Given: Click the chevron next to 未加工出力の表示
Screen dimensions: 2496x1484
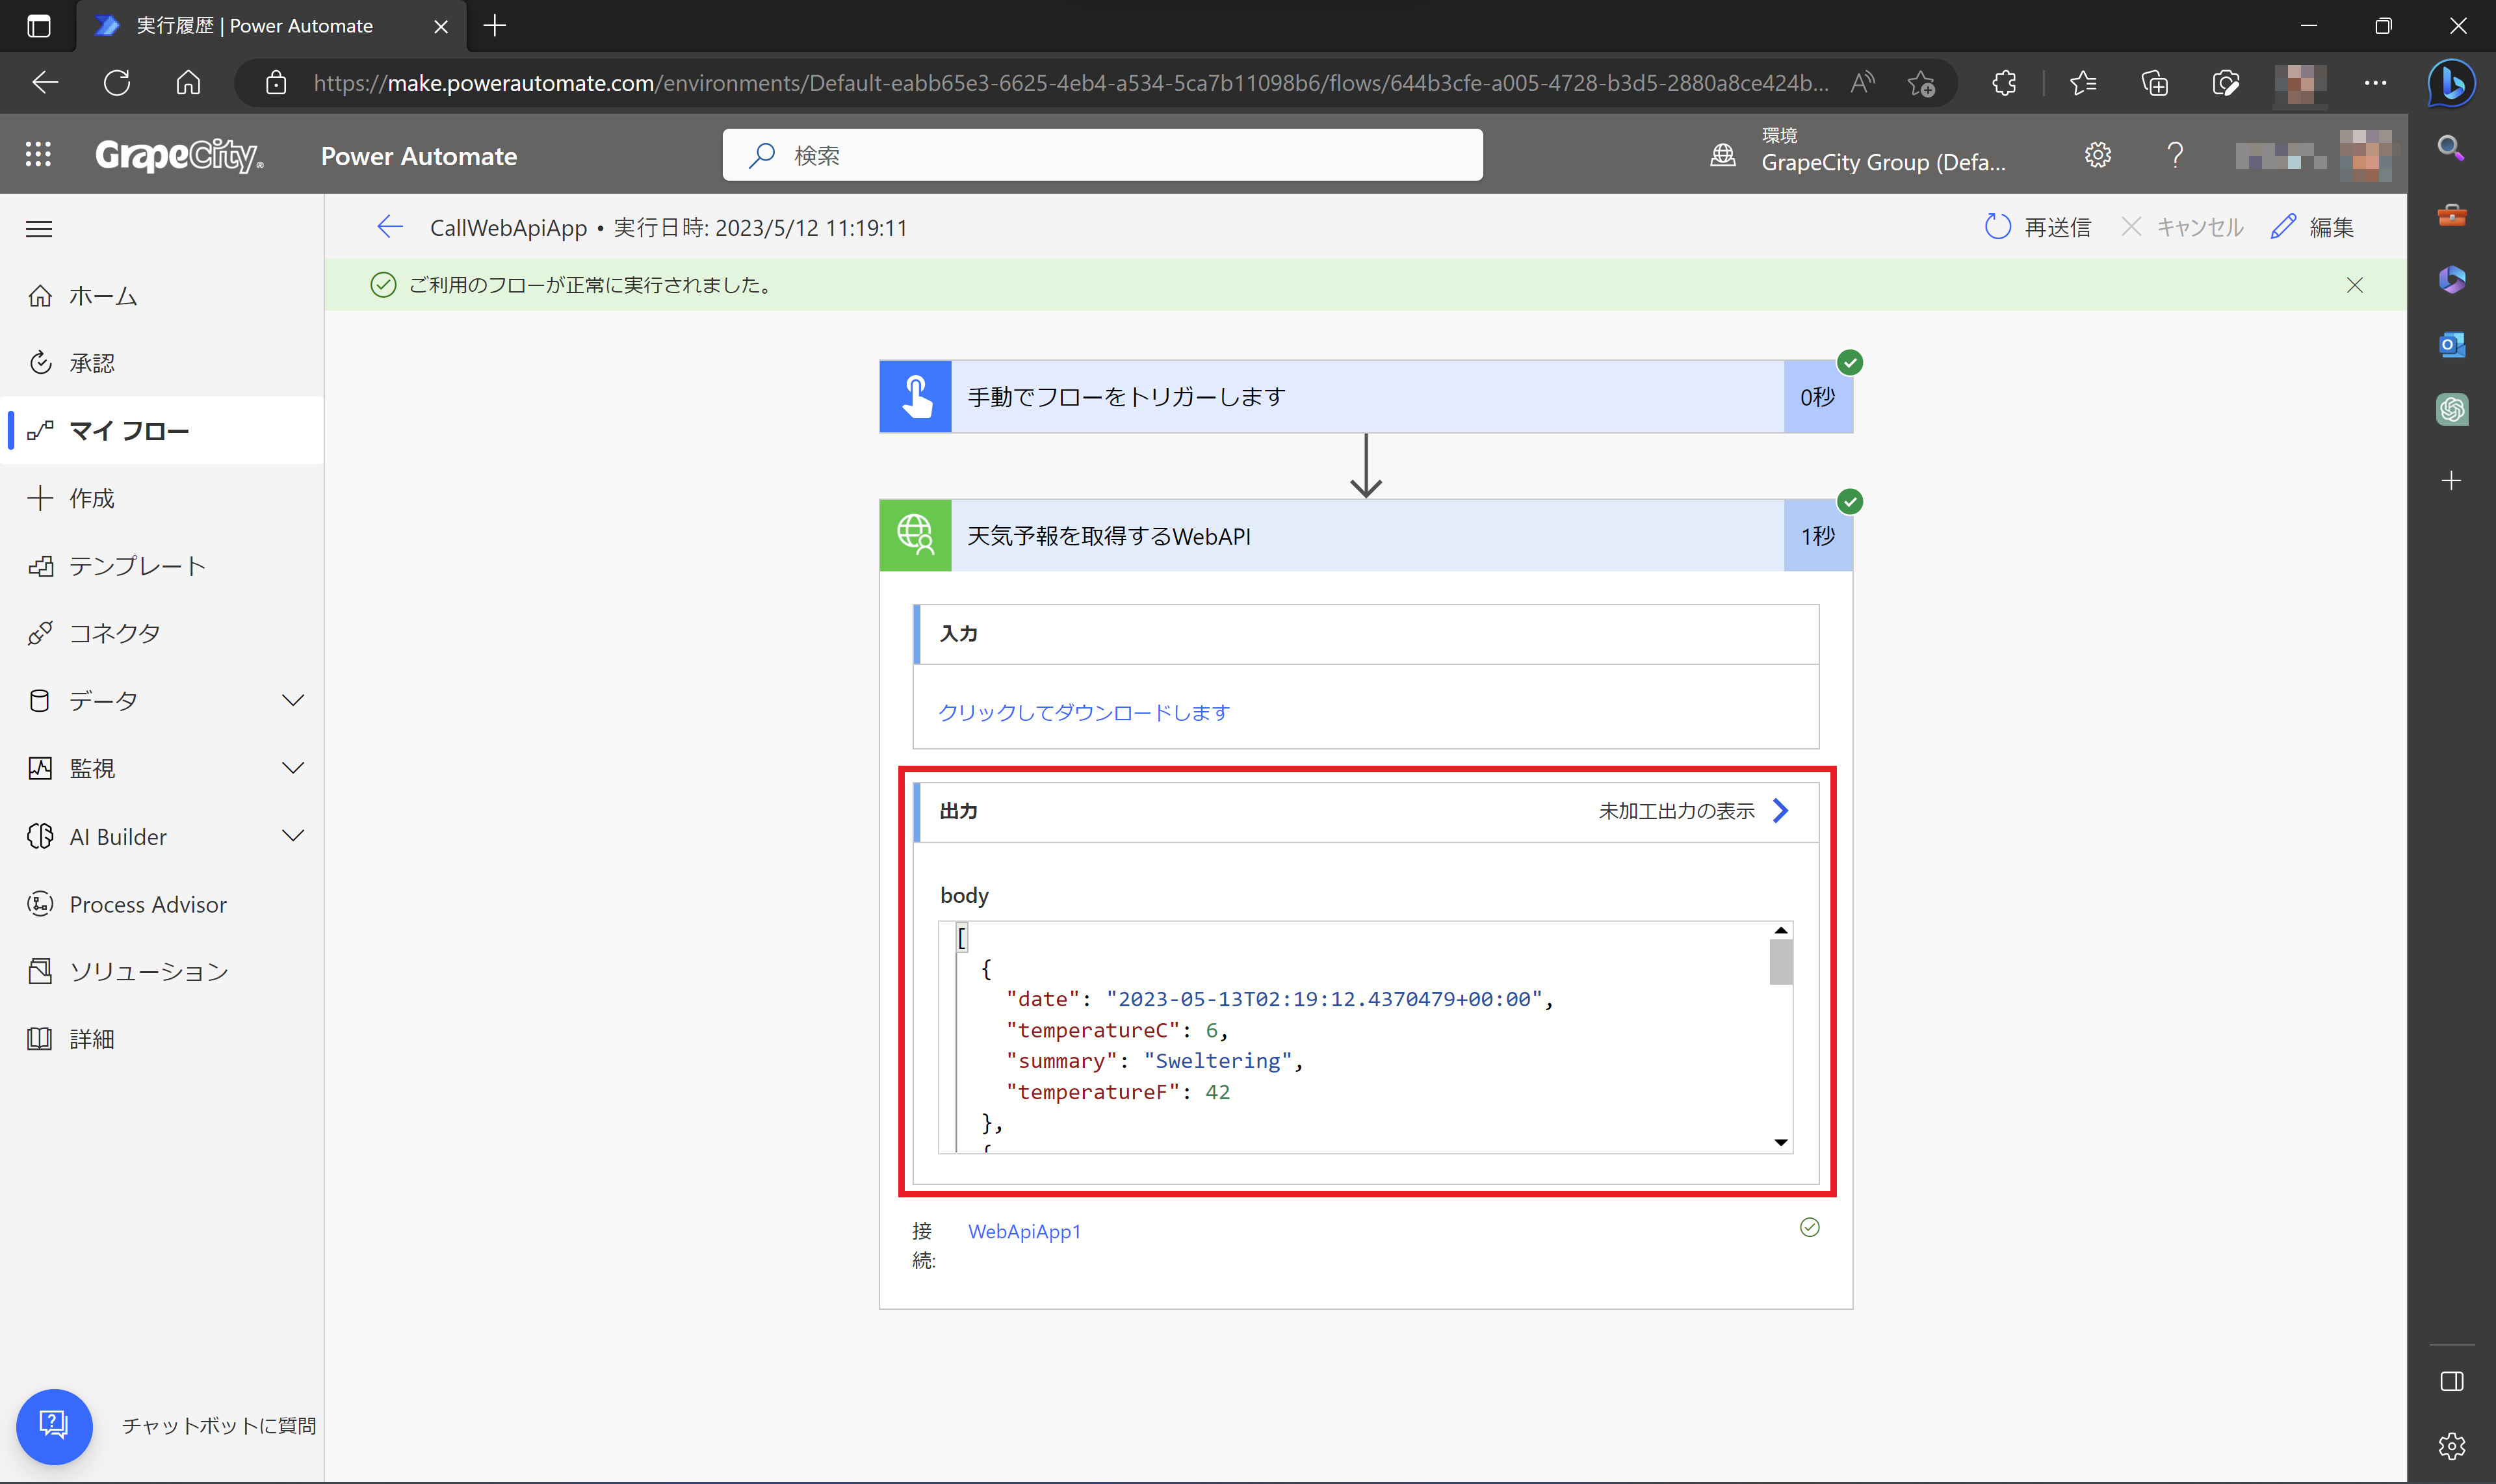Looking at the screenshot, I should pyautogui.click(x=1780, y=811).
